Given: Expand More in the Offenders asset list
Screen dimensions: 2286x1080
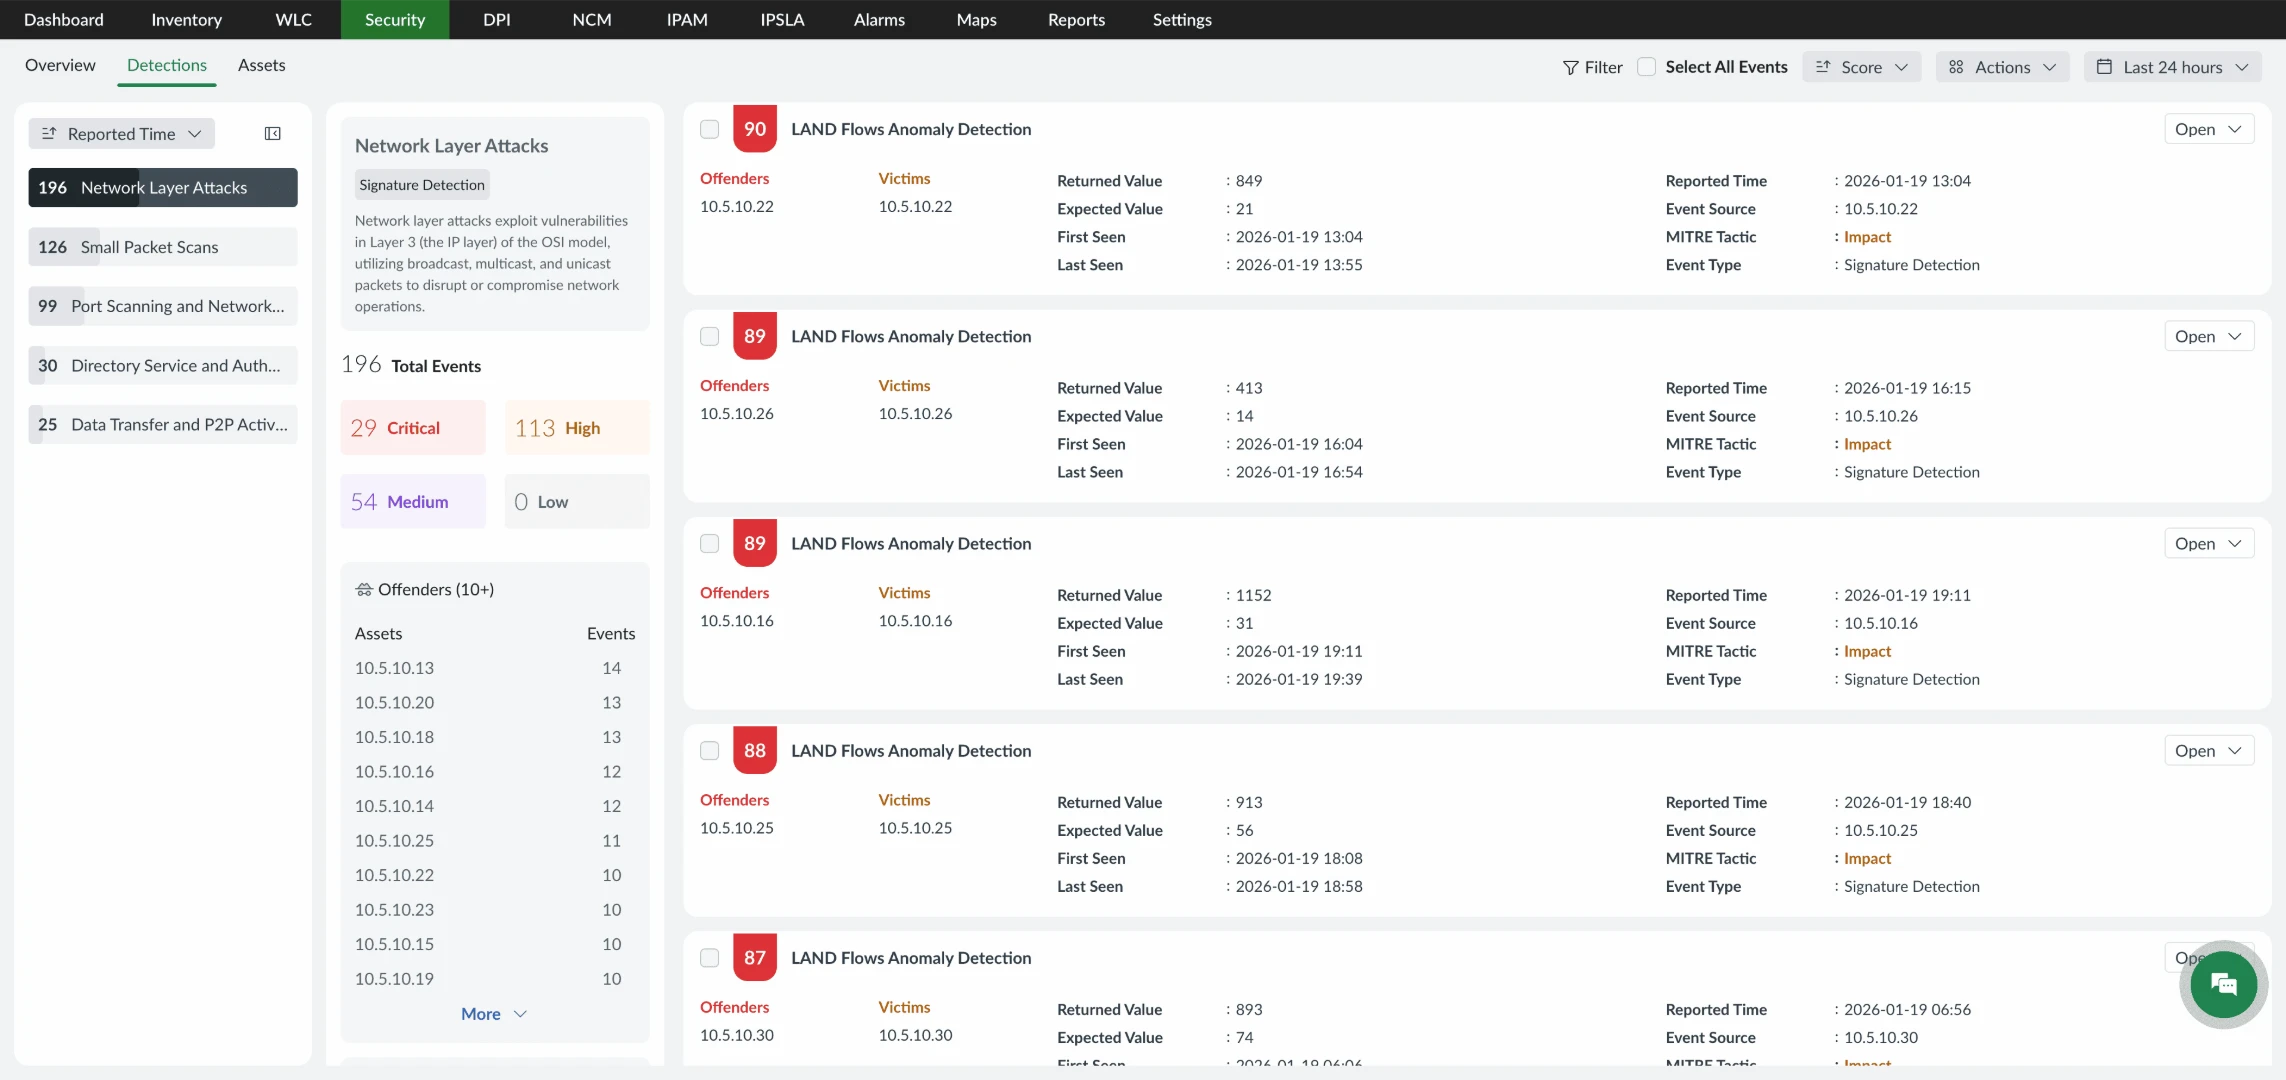Looking at the screenshot, I should coord(492,1013).
